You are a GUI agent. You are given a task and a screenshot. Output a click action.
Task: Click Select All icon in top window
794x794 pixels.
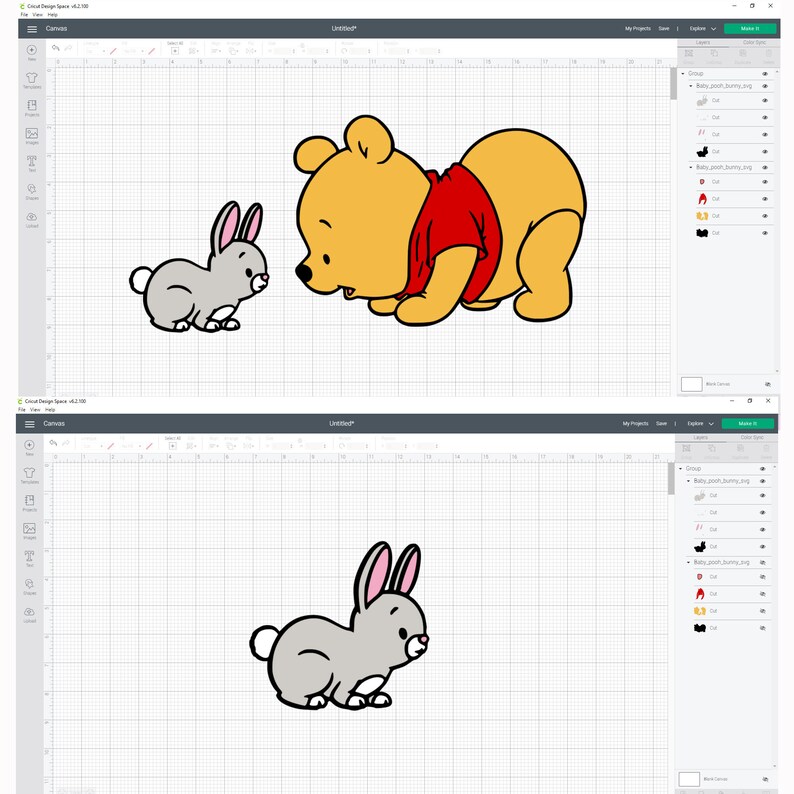(175, 51)
